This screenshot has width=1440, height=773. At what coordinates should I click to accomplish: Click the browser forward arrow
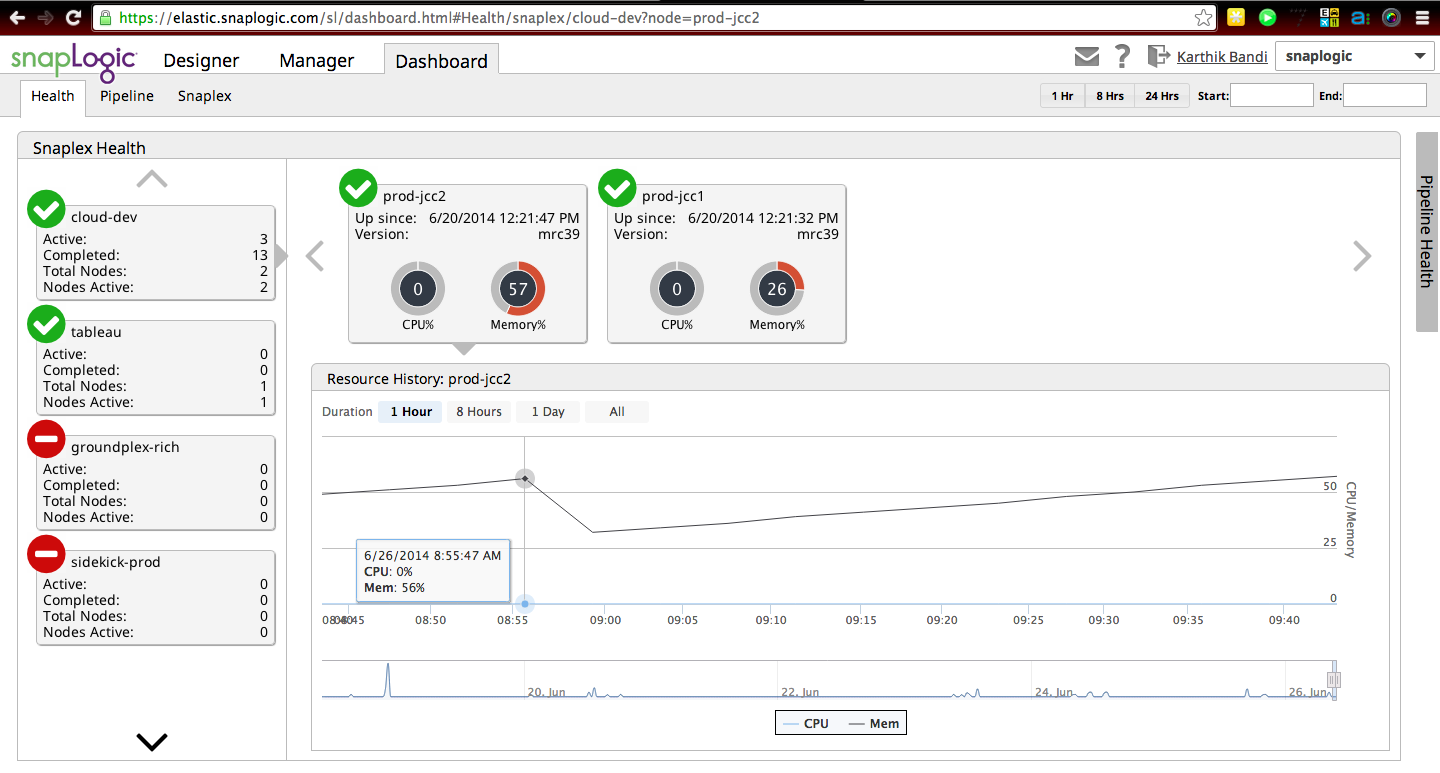pos(45,17)
